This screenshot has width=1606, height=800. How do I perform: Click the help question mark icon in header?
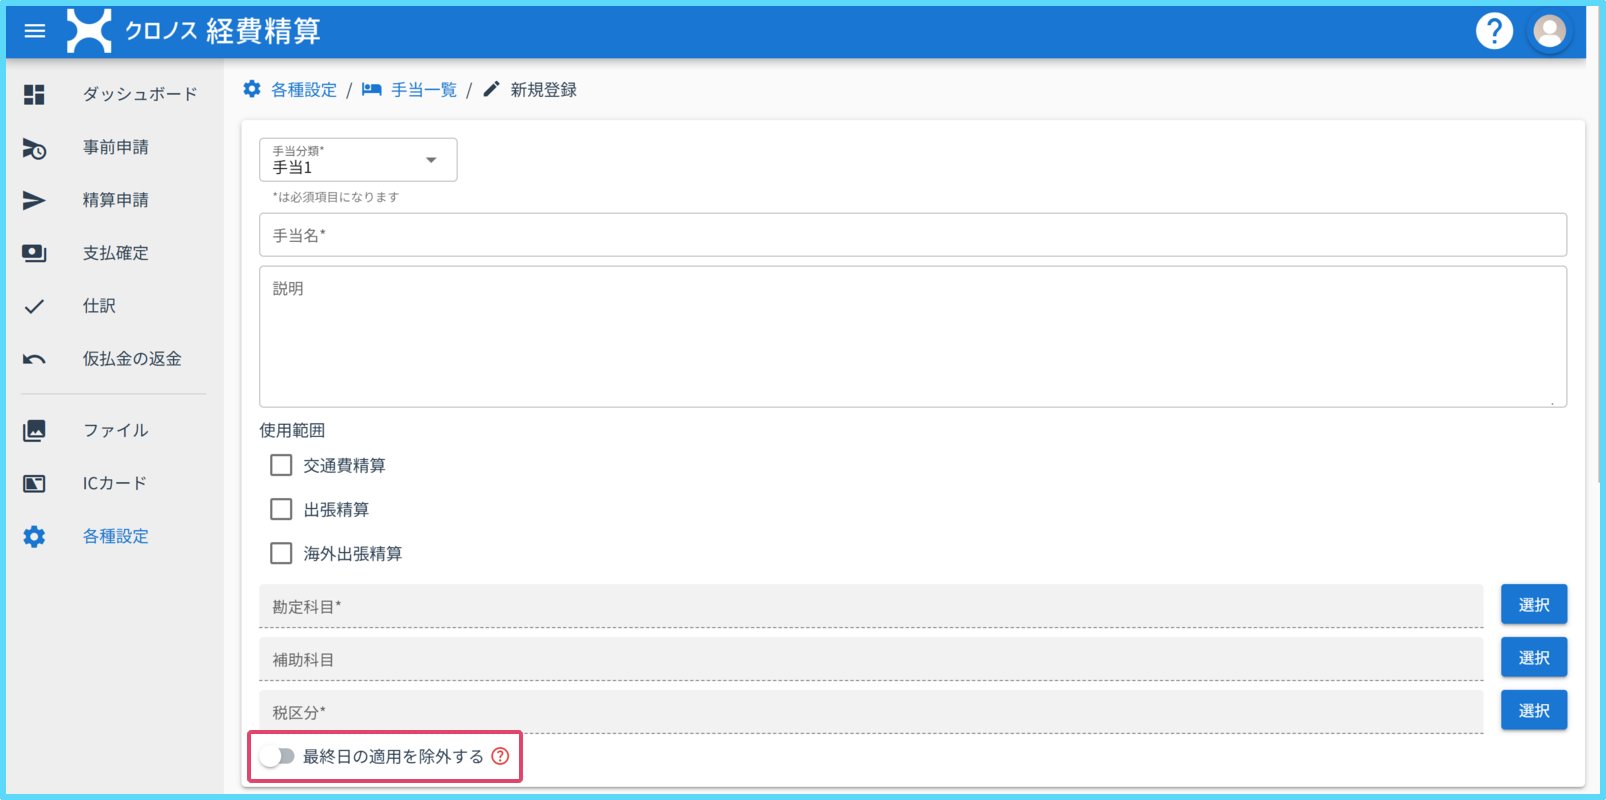point(1494,31)
